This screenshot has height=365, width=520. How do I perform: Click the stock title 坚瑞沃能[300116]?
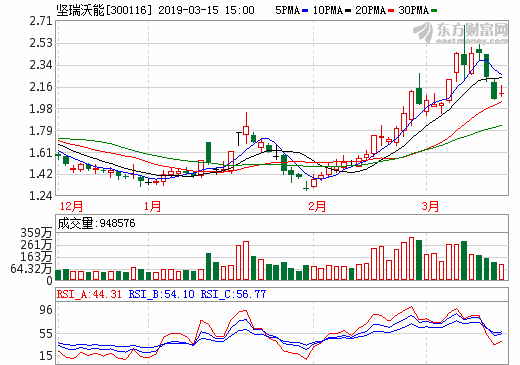coord(104,10)
